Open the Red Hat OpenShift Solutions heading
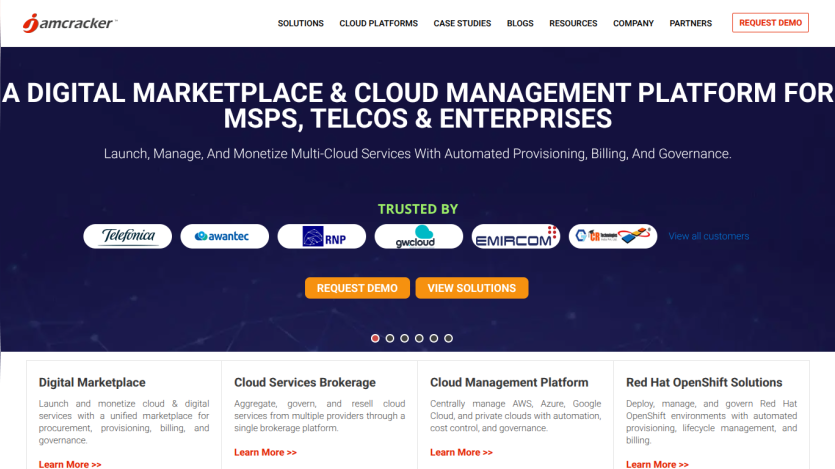 [704, 382]
